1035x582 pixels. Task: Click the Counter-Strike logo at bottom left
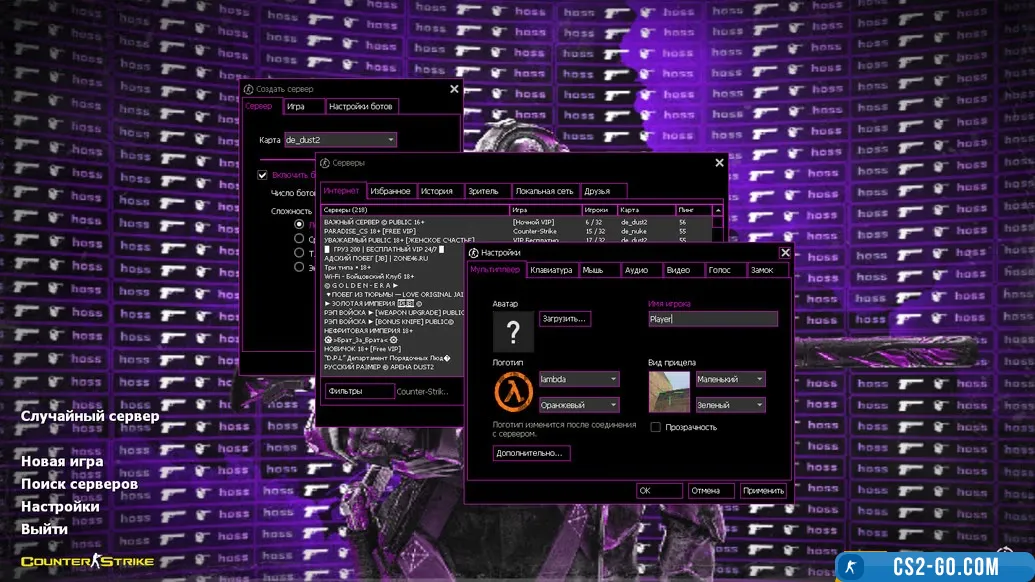click(x=87, y=561)
